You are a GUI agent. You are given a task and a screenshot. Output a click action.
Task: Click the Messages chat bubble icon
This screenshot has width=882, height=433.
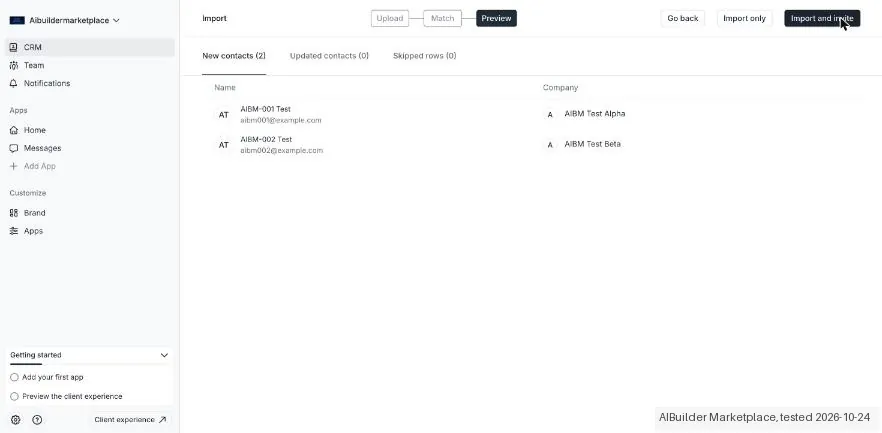(x=14, y=148)
